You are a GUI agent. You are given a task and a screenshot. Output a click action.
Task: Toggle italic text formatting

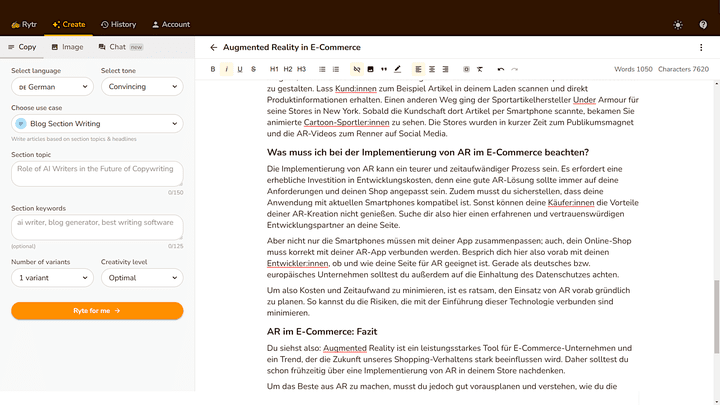(x=227, y=69)
